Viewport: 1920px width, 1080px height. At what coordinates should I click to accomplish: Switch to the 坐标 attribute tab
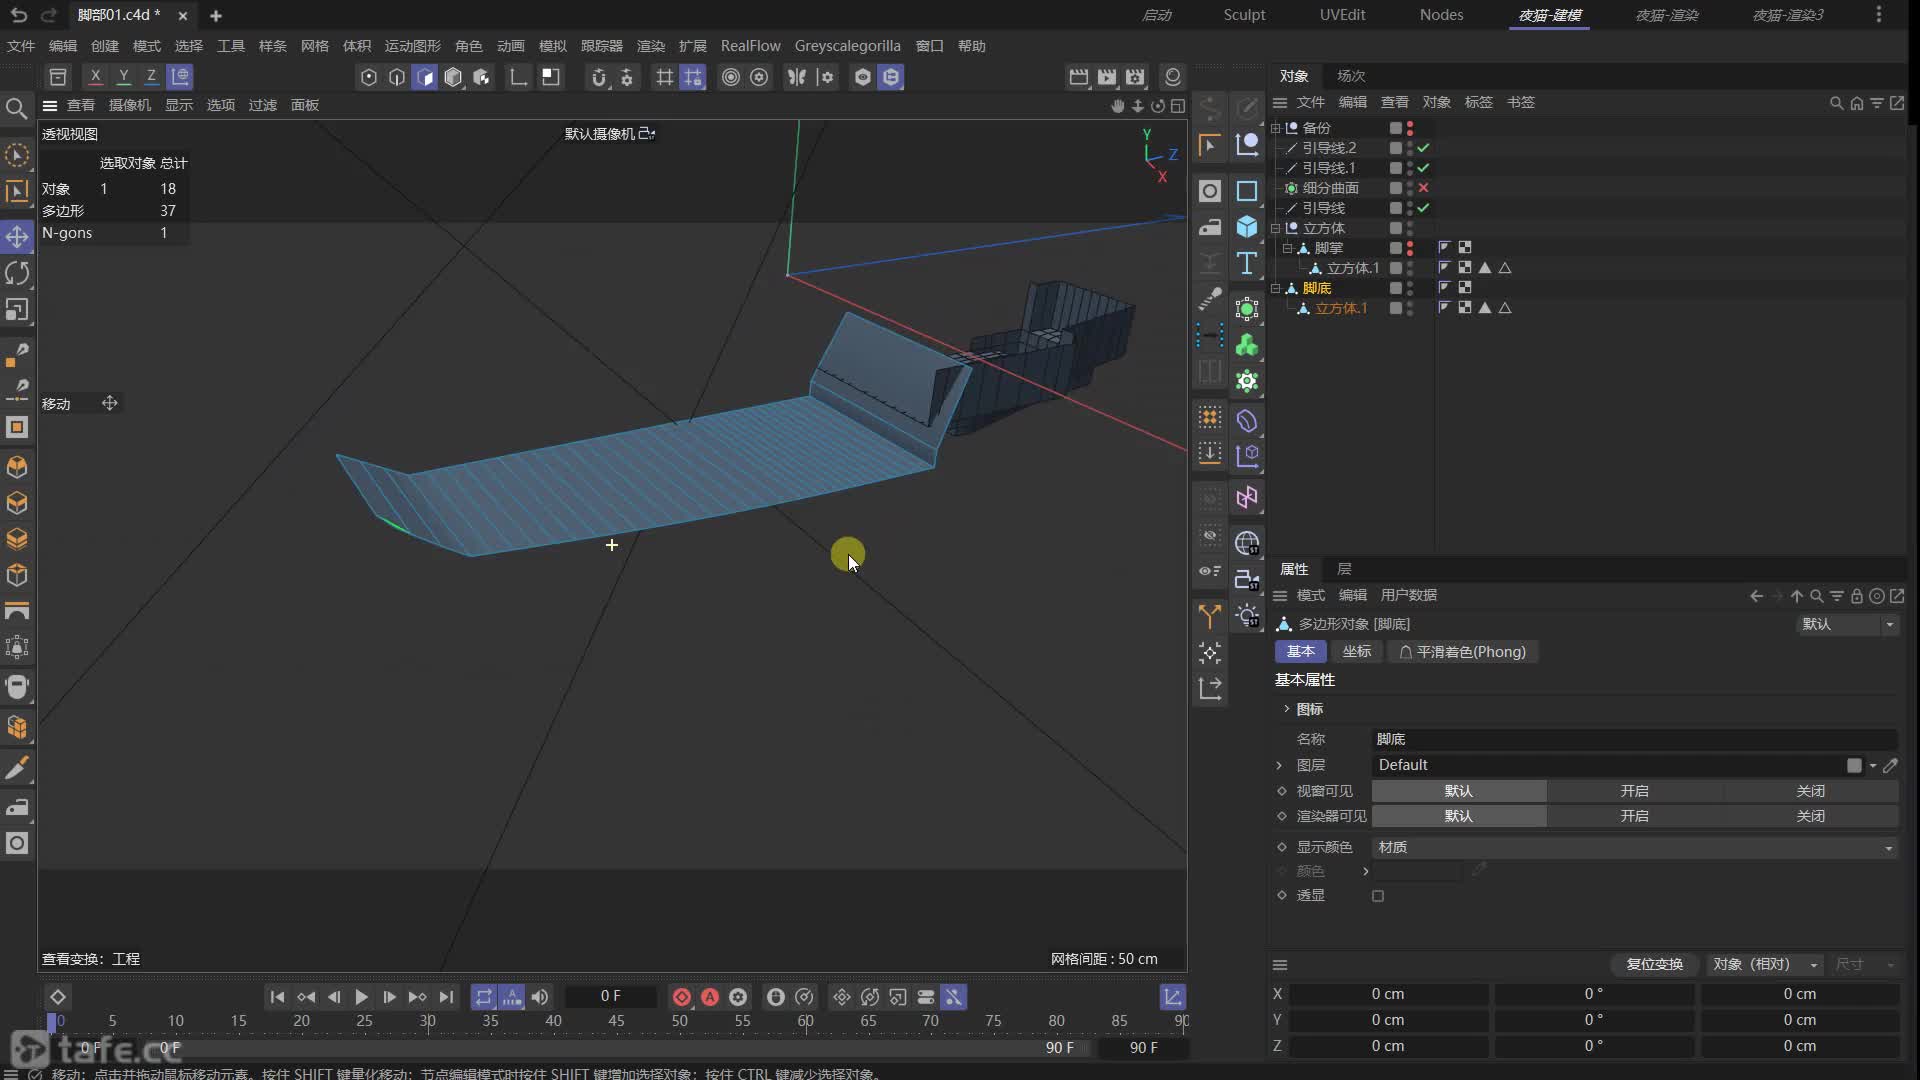point(1357,652)
